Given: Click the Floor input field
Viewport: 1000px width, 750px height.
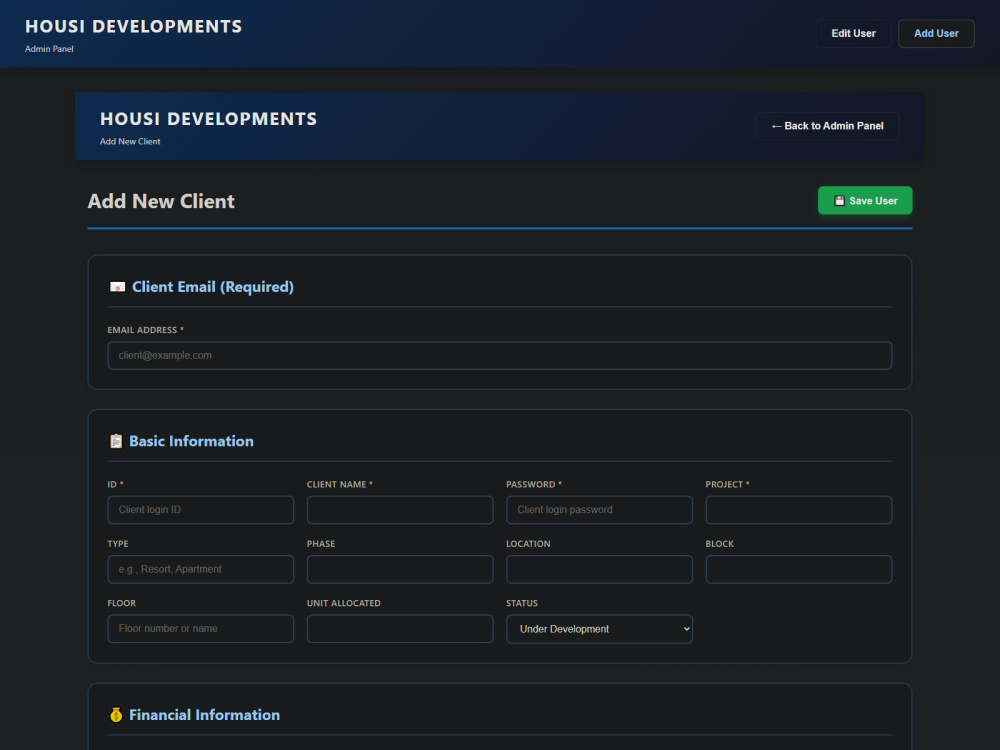Looking at the screenshot, I should click(201, 628).
